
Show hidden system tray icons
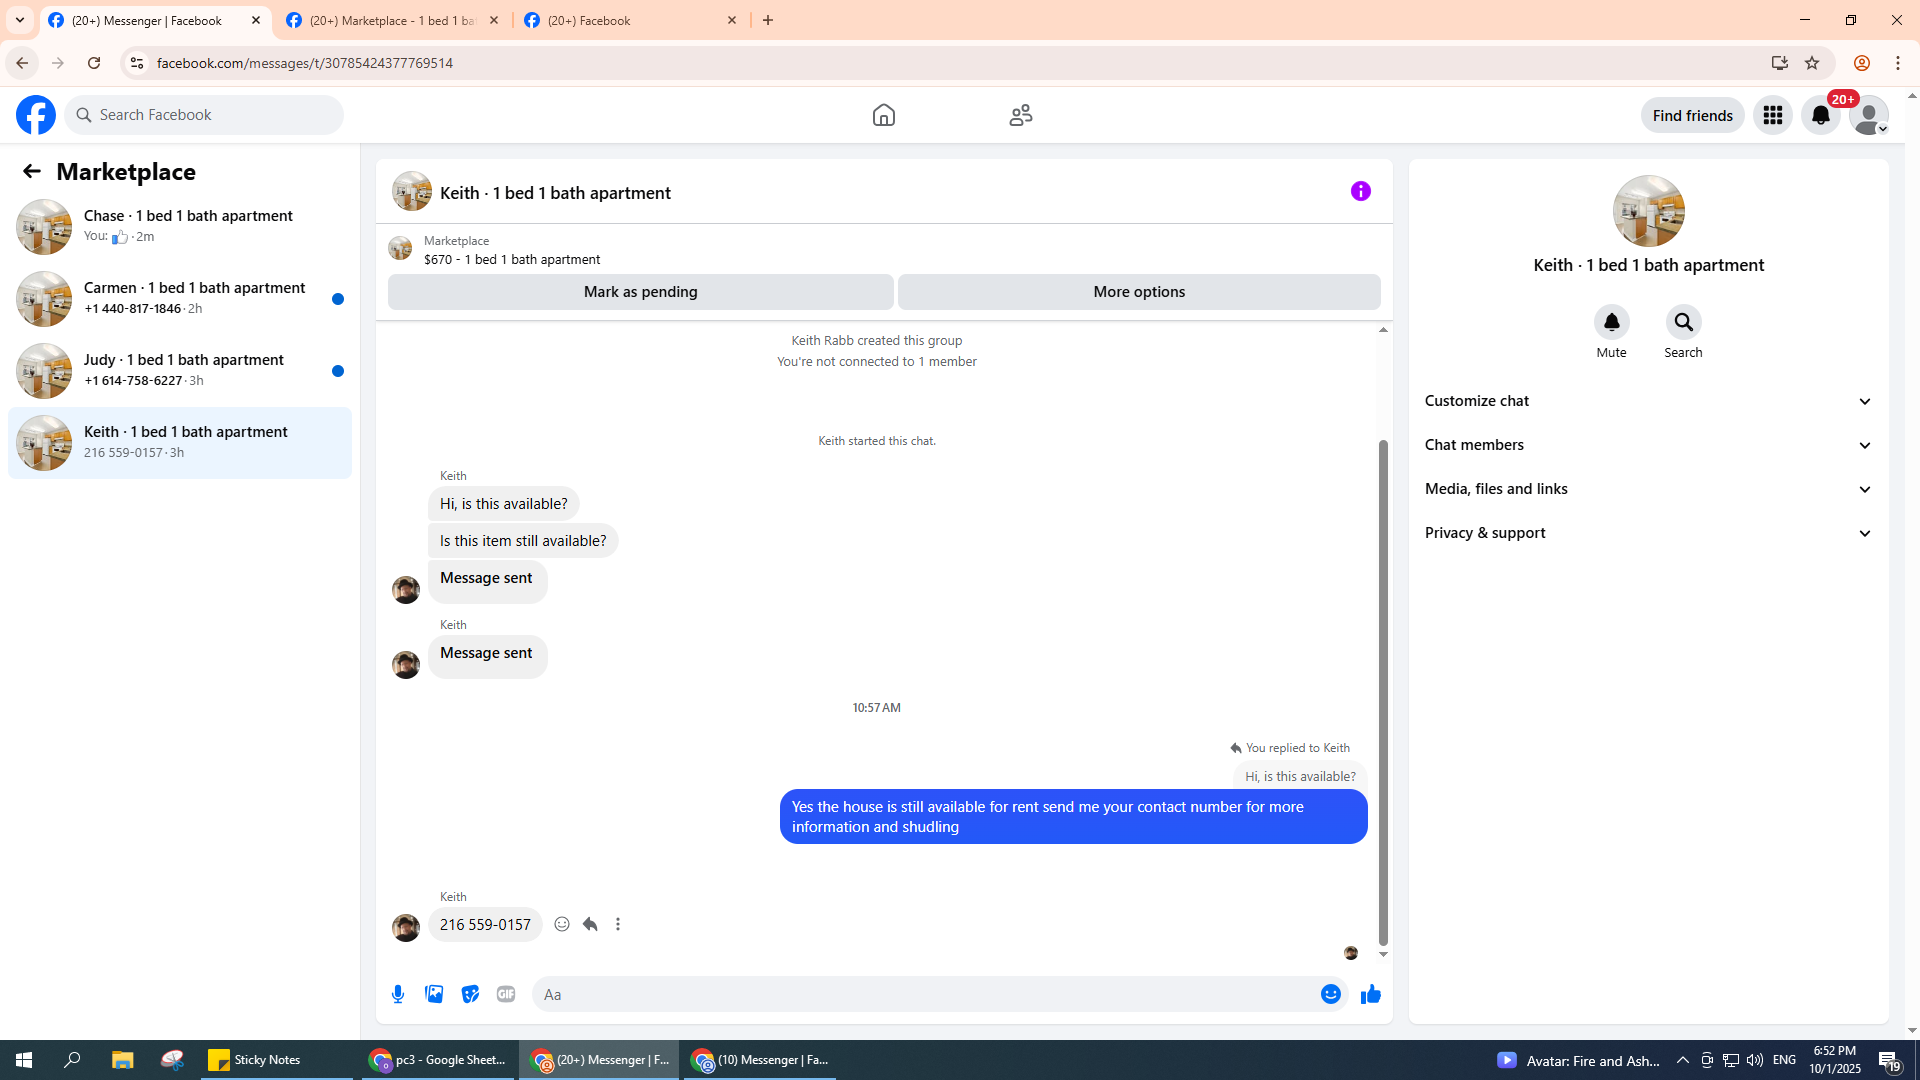pos(1683,1060)
